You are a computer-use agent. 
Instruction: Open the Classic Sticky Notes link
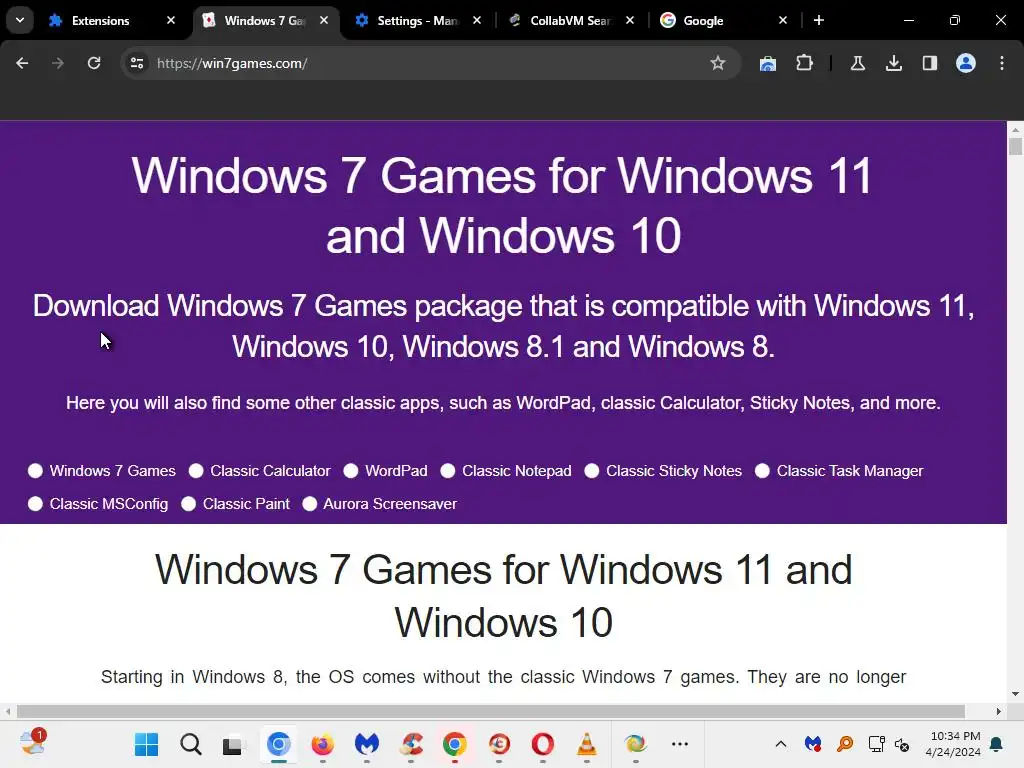click(x=674, y=471)
